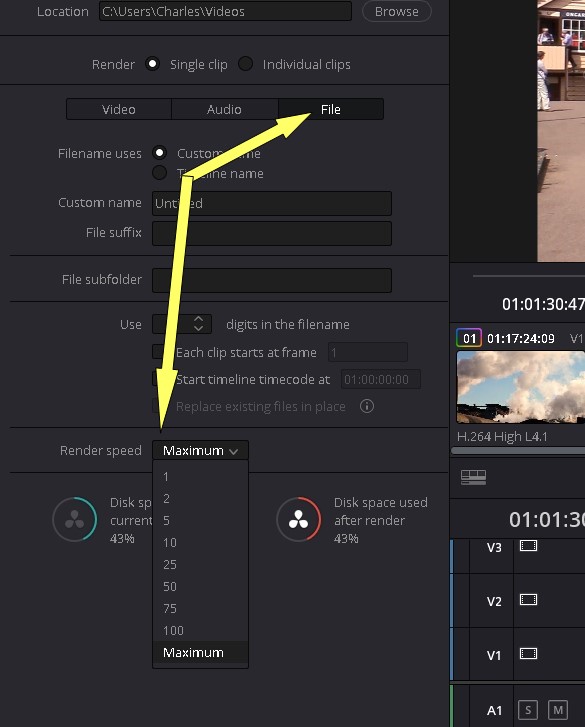
Task: Click the current disk space Resolve icon
Action: click(75, 519)
